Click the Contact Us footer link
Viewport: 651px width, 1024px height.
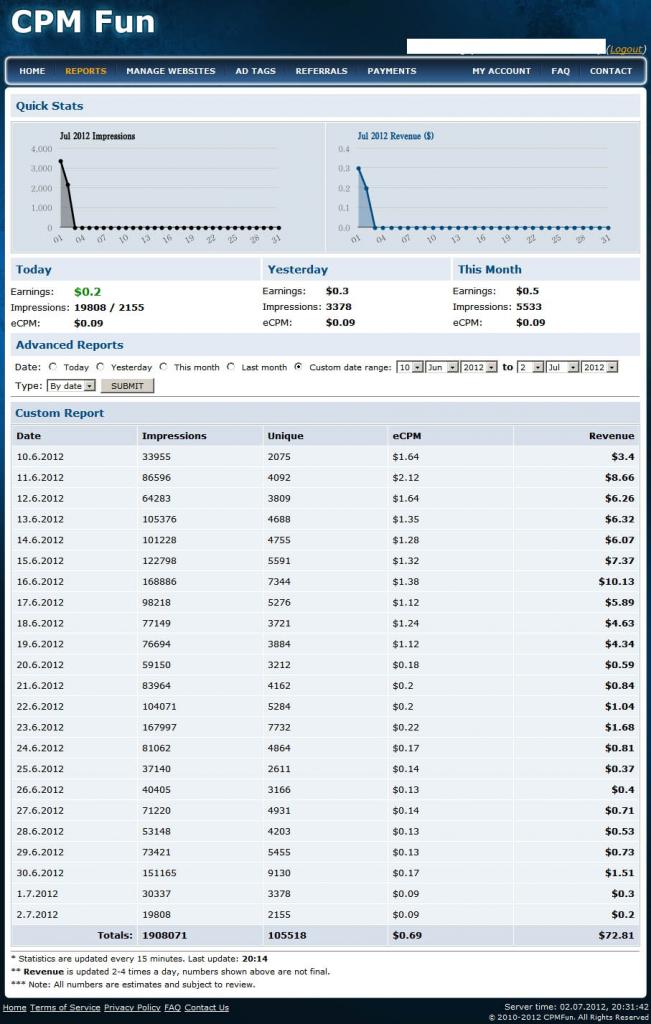point(206,1008)
